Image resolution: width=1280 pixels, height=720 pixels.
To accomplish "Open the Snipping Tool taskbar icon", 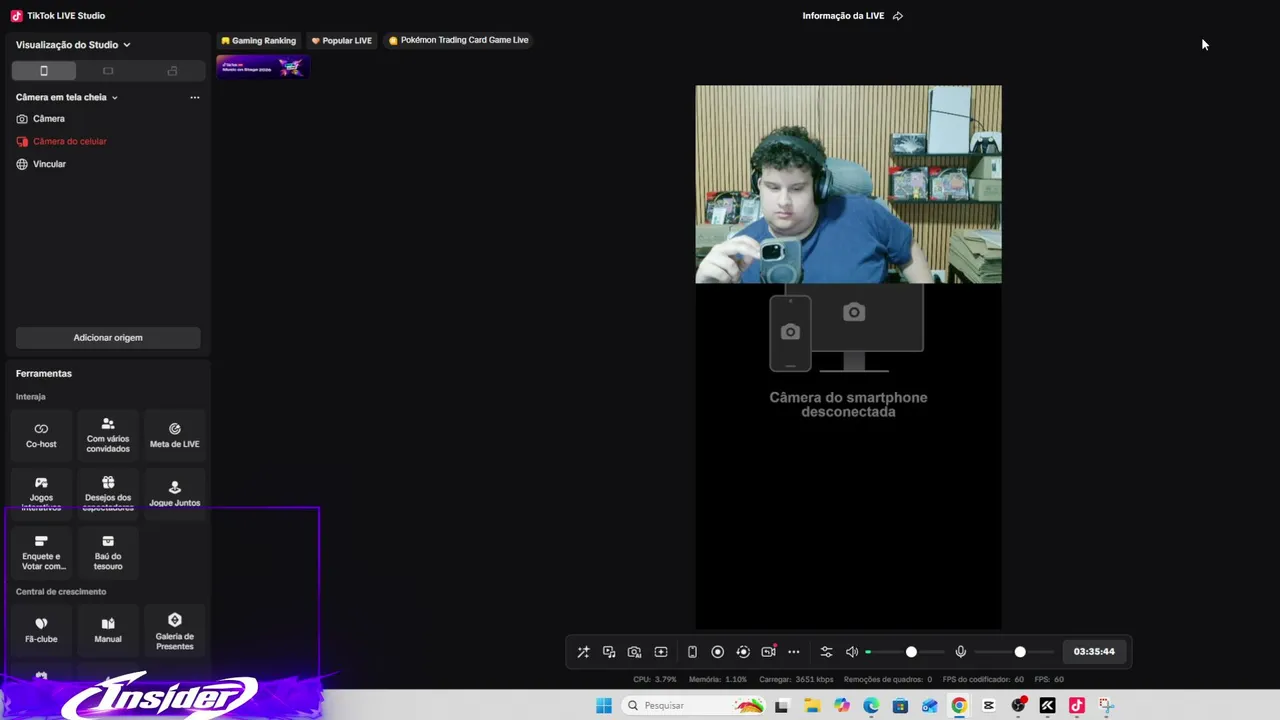I will (x=1106, y=706).
